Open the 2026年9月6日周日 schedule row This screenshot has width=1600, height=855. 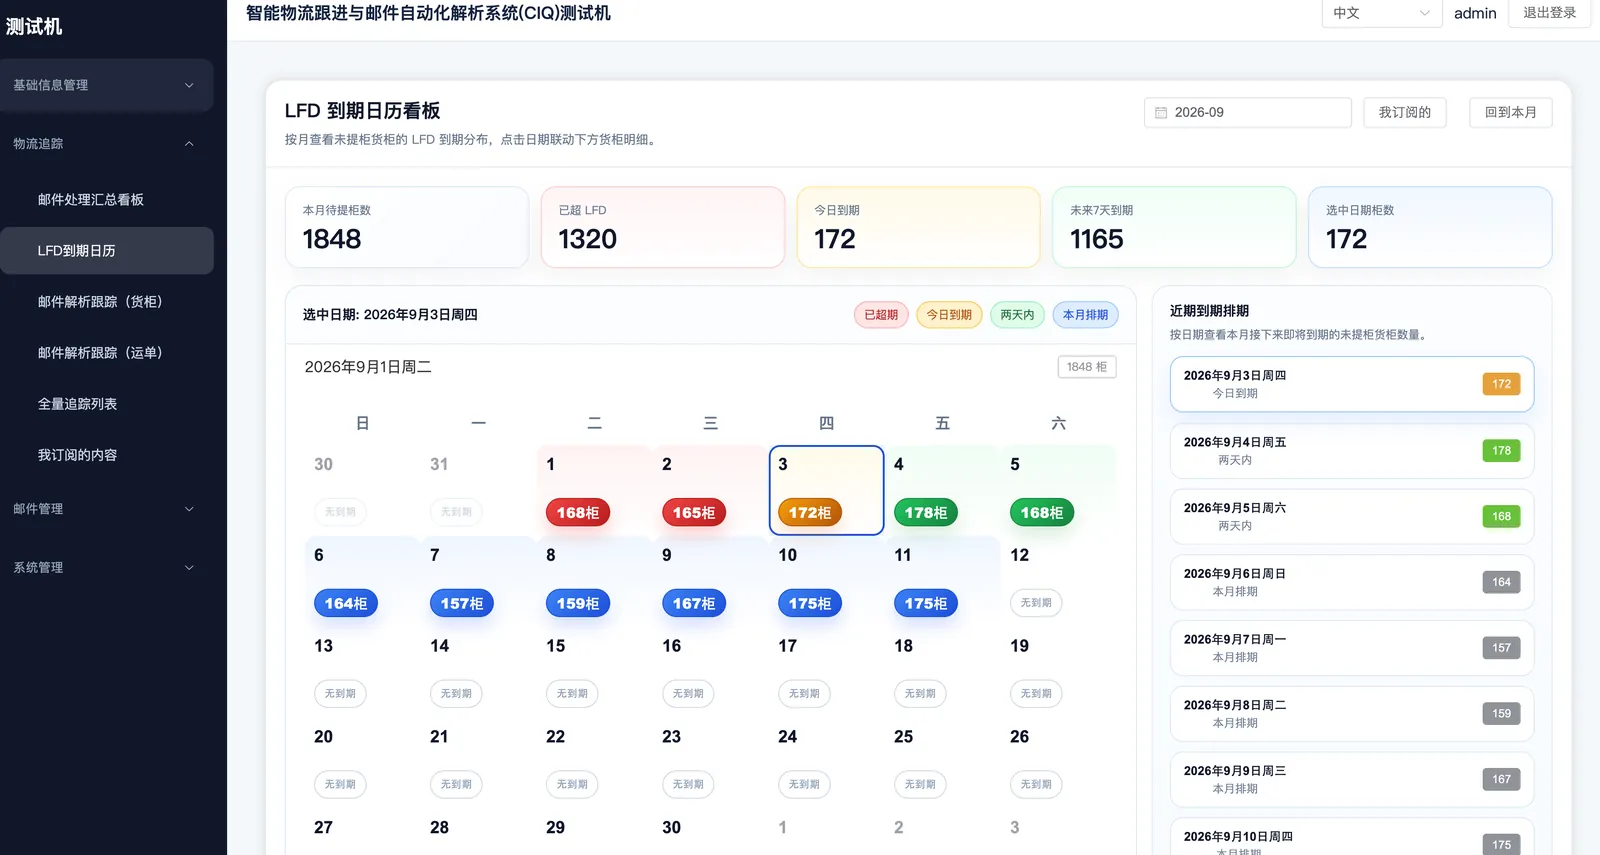[x=1352, y=583]
